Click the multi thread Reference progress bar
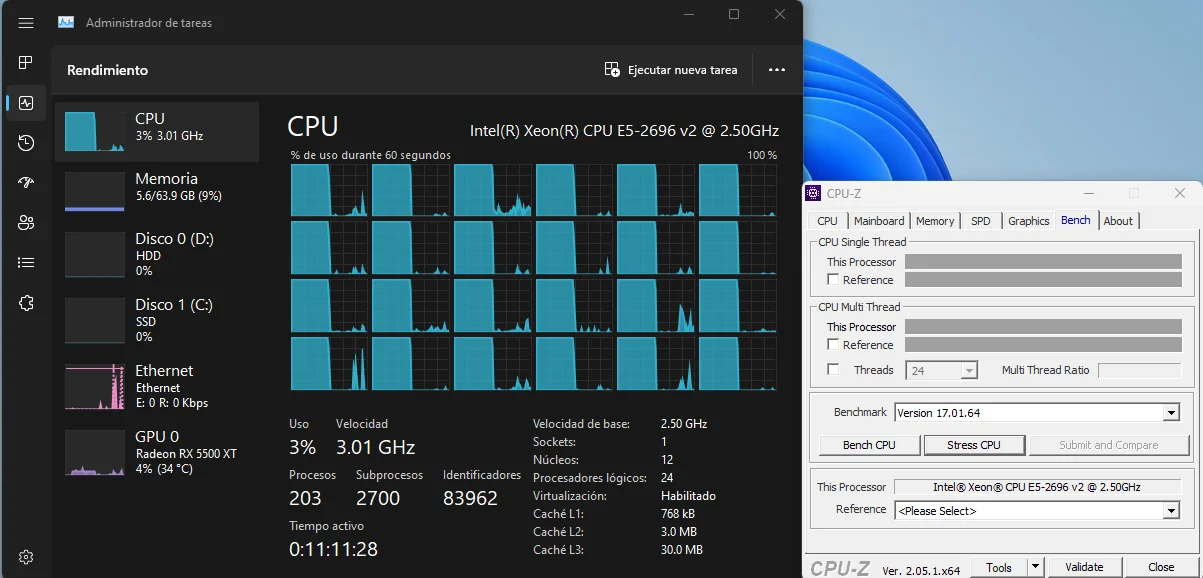 click(x=1043, y=345)
